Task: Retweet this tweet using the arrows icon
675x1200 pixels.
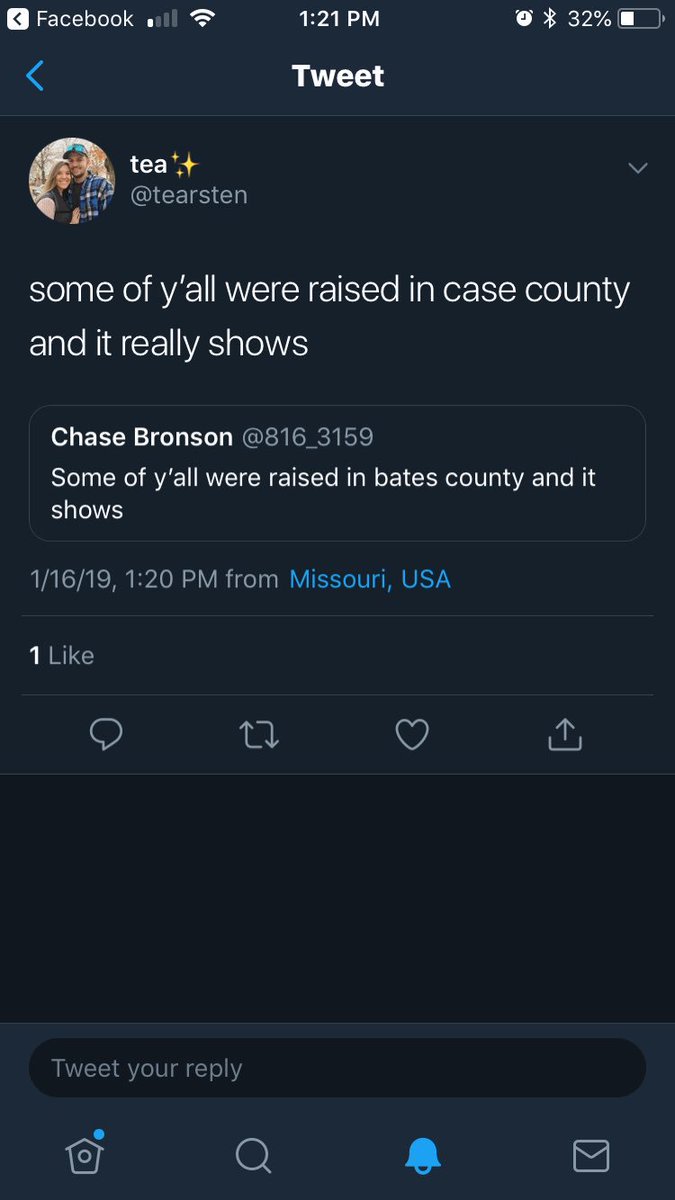Action: pyautogui.click(x=260, y=736)
